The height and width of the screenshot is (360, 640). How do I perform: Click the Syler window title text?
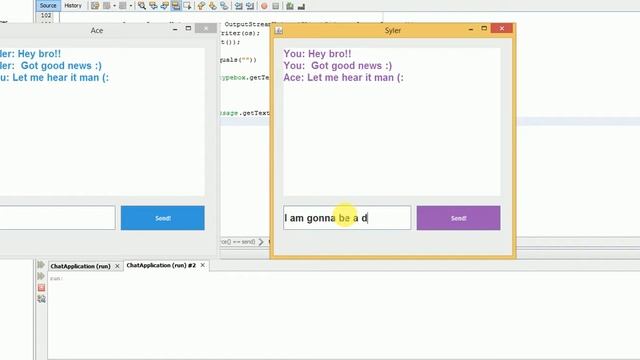click(x=393, y=30)
